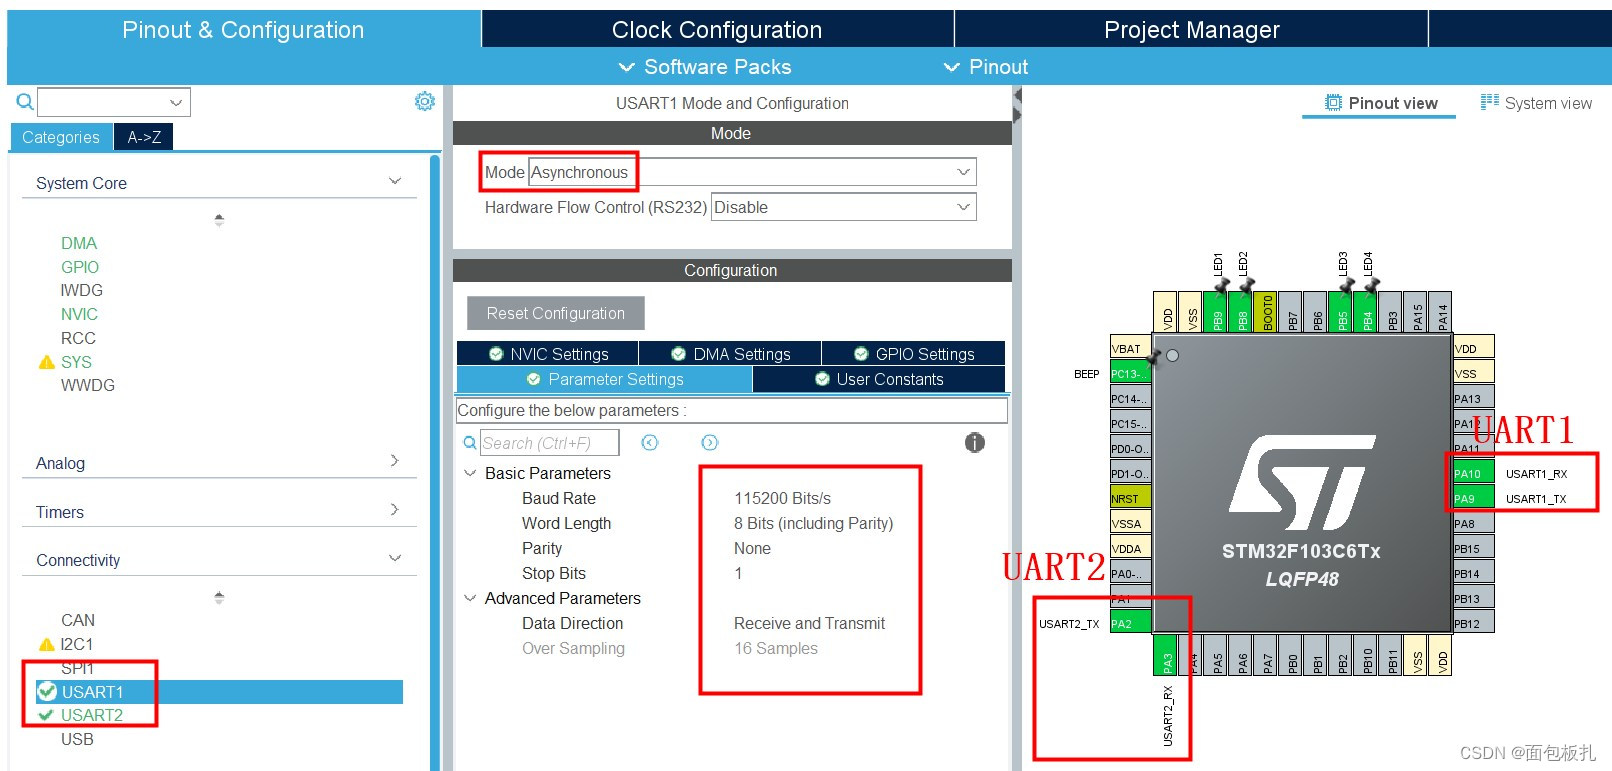Click the parameter info icon
The width and height of the screenshot is (1612, 771).
point(975,443)
